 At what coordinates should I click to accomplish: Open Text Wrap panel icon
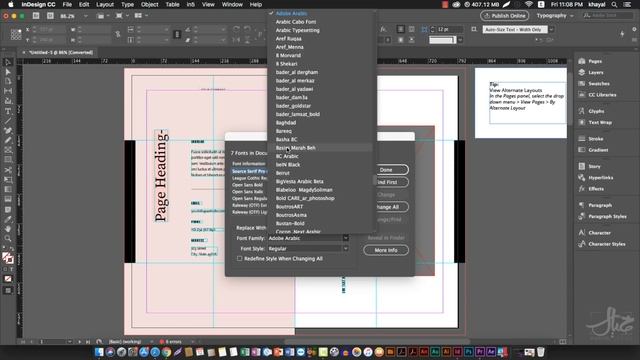coord(582,122)
